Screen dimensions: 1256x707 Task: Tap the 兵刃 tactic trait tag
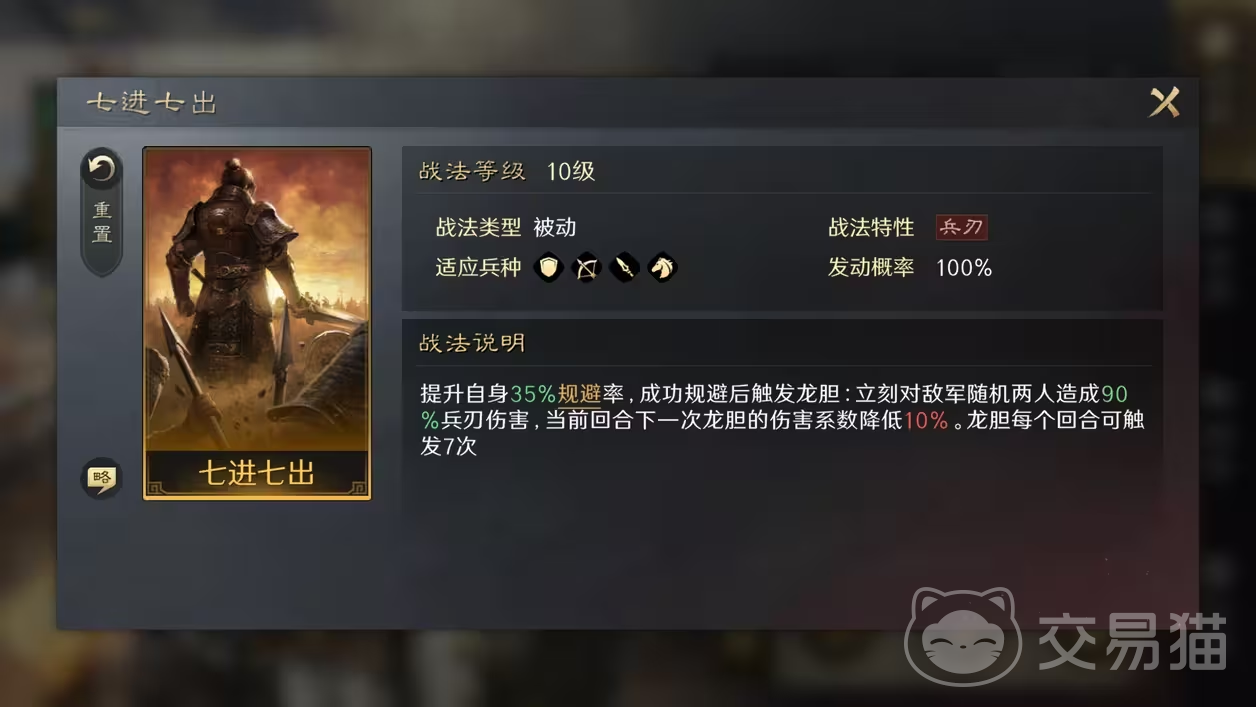(x=961, y=227)
